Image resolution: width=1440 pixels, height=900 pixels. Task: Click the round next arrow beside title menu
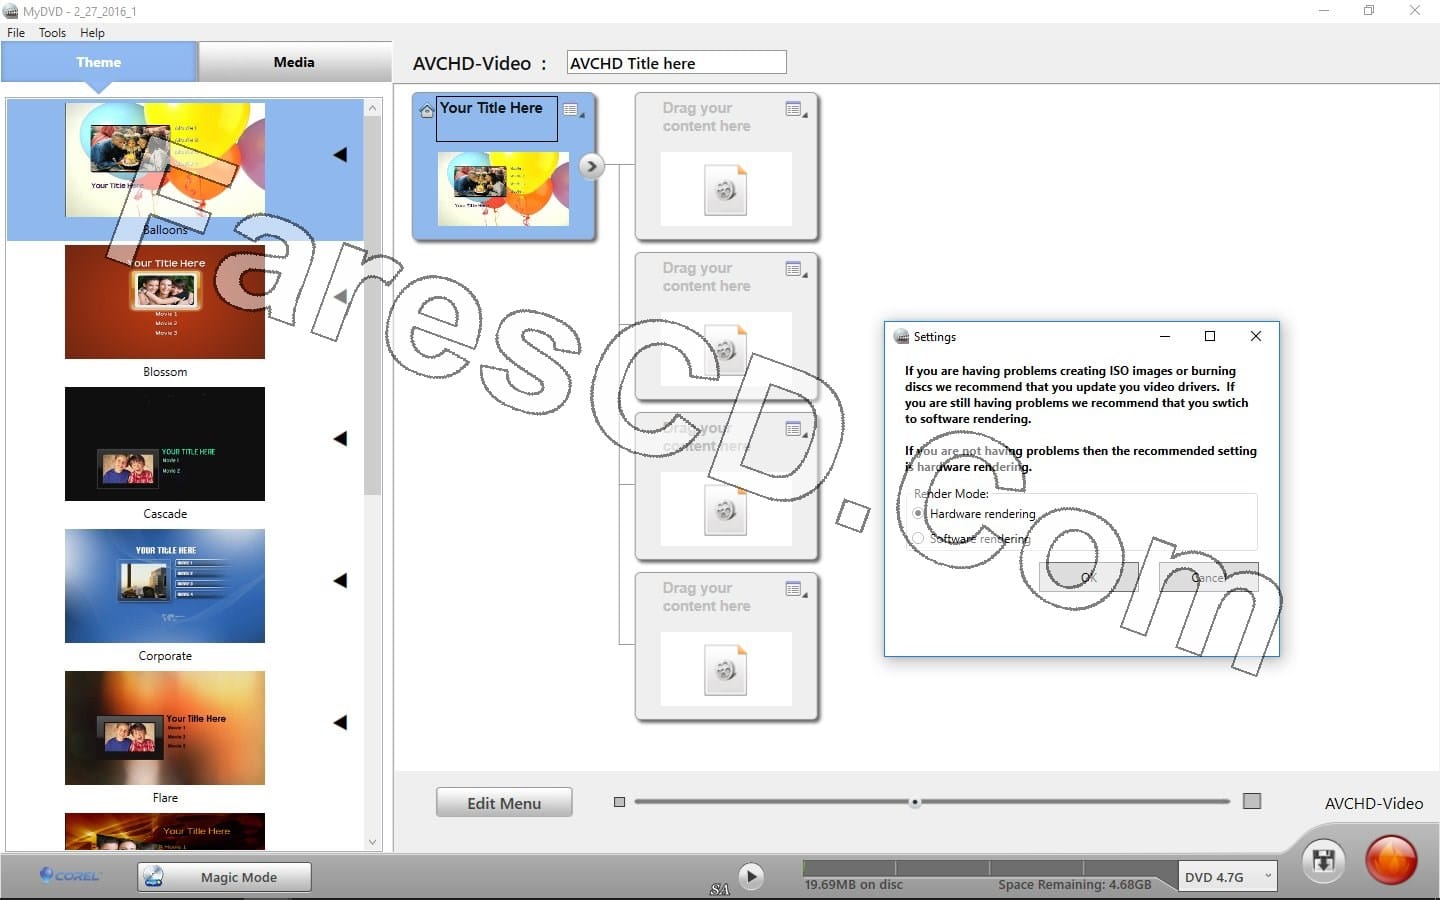(592, 166)
